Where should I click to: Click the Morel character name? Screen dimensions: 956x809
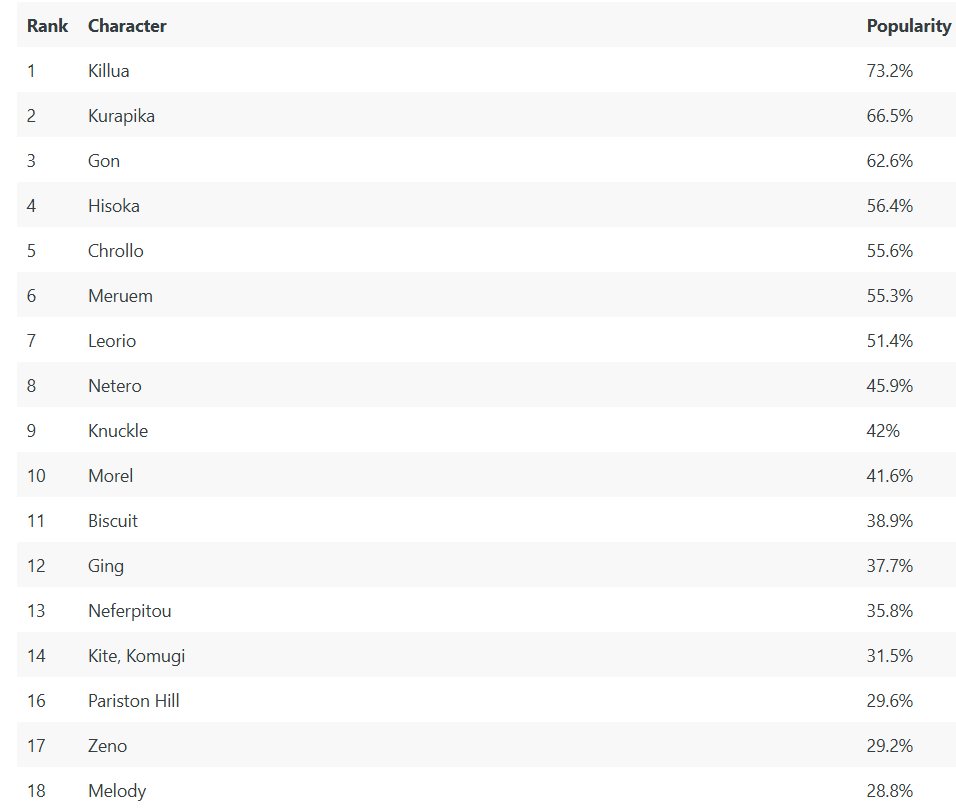[x=110, y=476]
